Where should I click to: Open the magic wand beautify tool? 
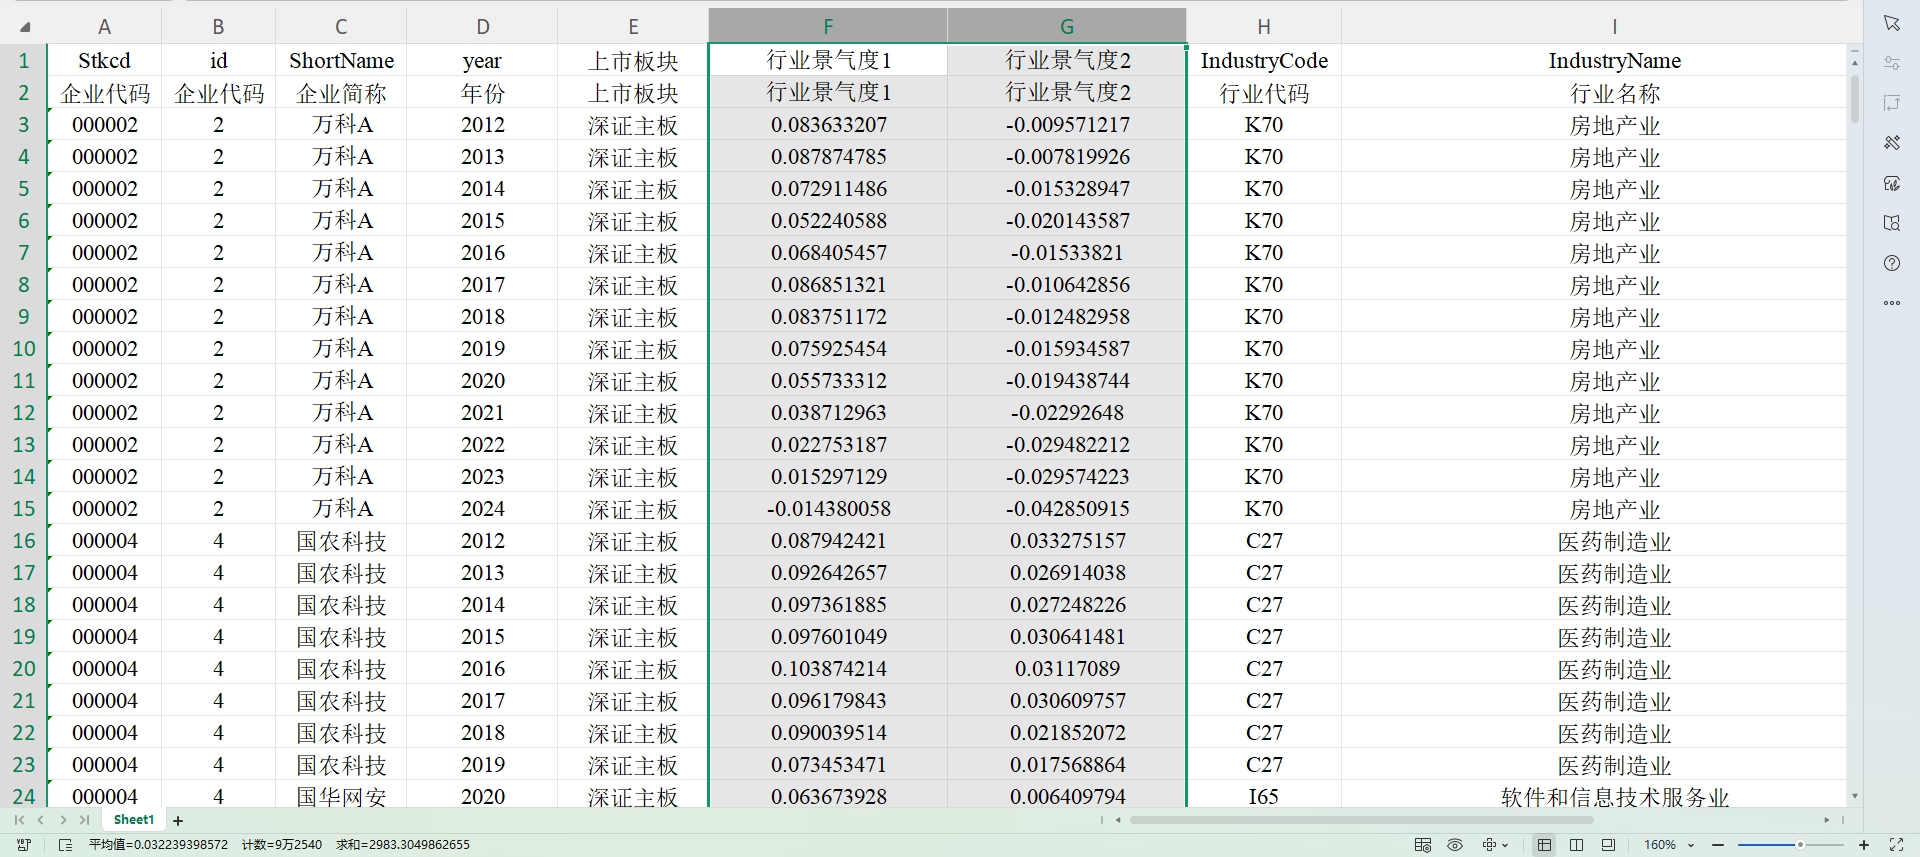coord(1891,143)
